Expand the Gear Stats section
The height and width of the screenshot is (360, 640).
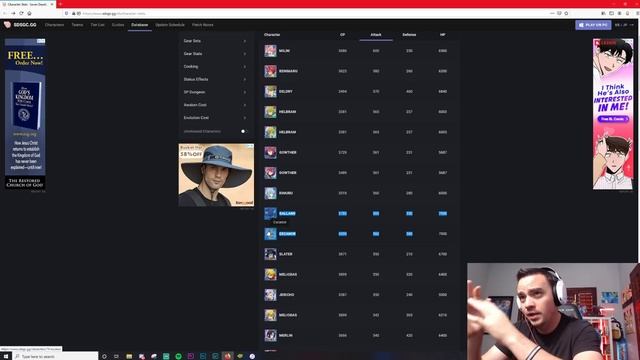(x=215, y=54)
